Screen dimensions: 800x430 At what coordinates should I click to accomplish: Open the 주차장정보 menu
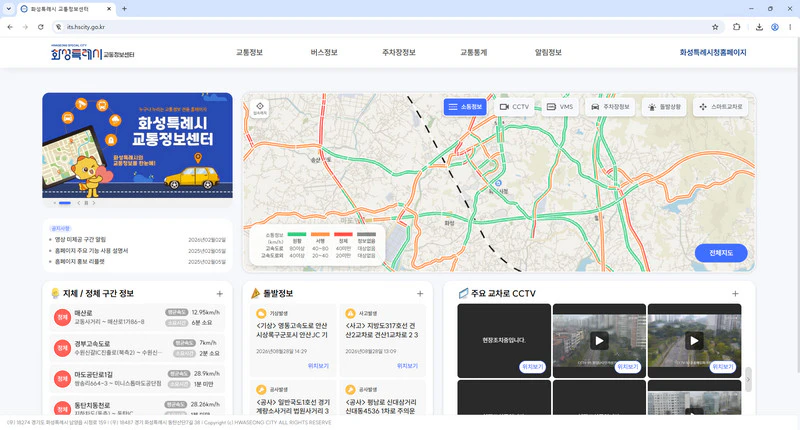click(399, 52)
